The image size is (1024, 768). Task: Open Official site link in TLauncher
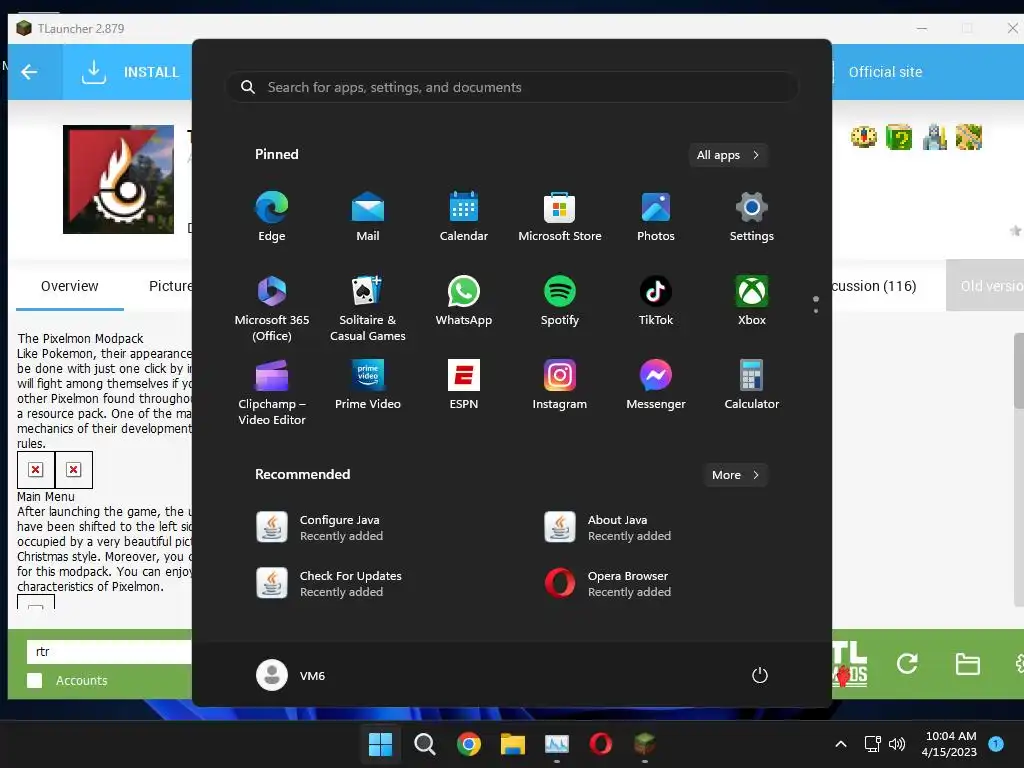tap(885, 72)
